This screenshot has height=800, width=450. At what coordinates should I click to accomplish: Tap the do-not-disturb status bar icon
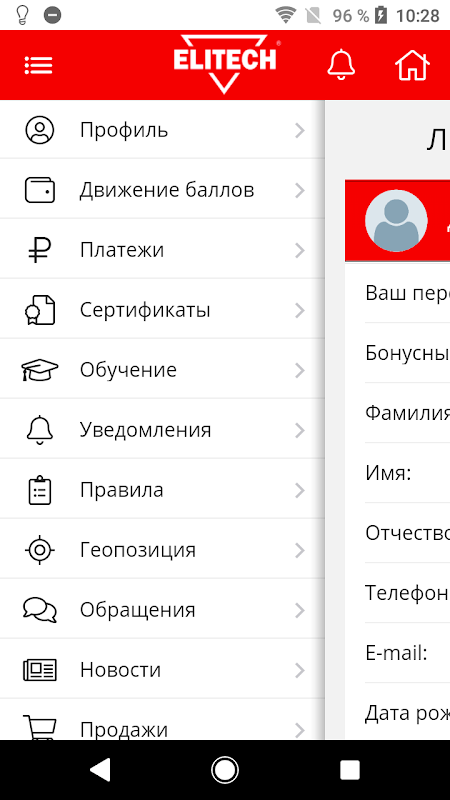click(x=52, y=15)
